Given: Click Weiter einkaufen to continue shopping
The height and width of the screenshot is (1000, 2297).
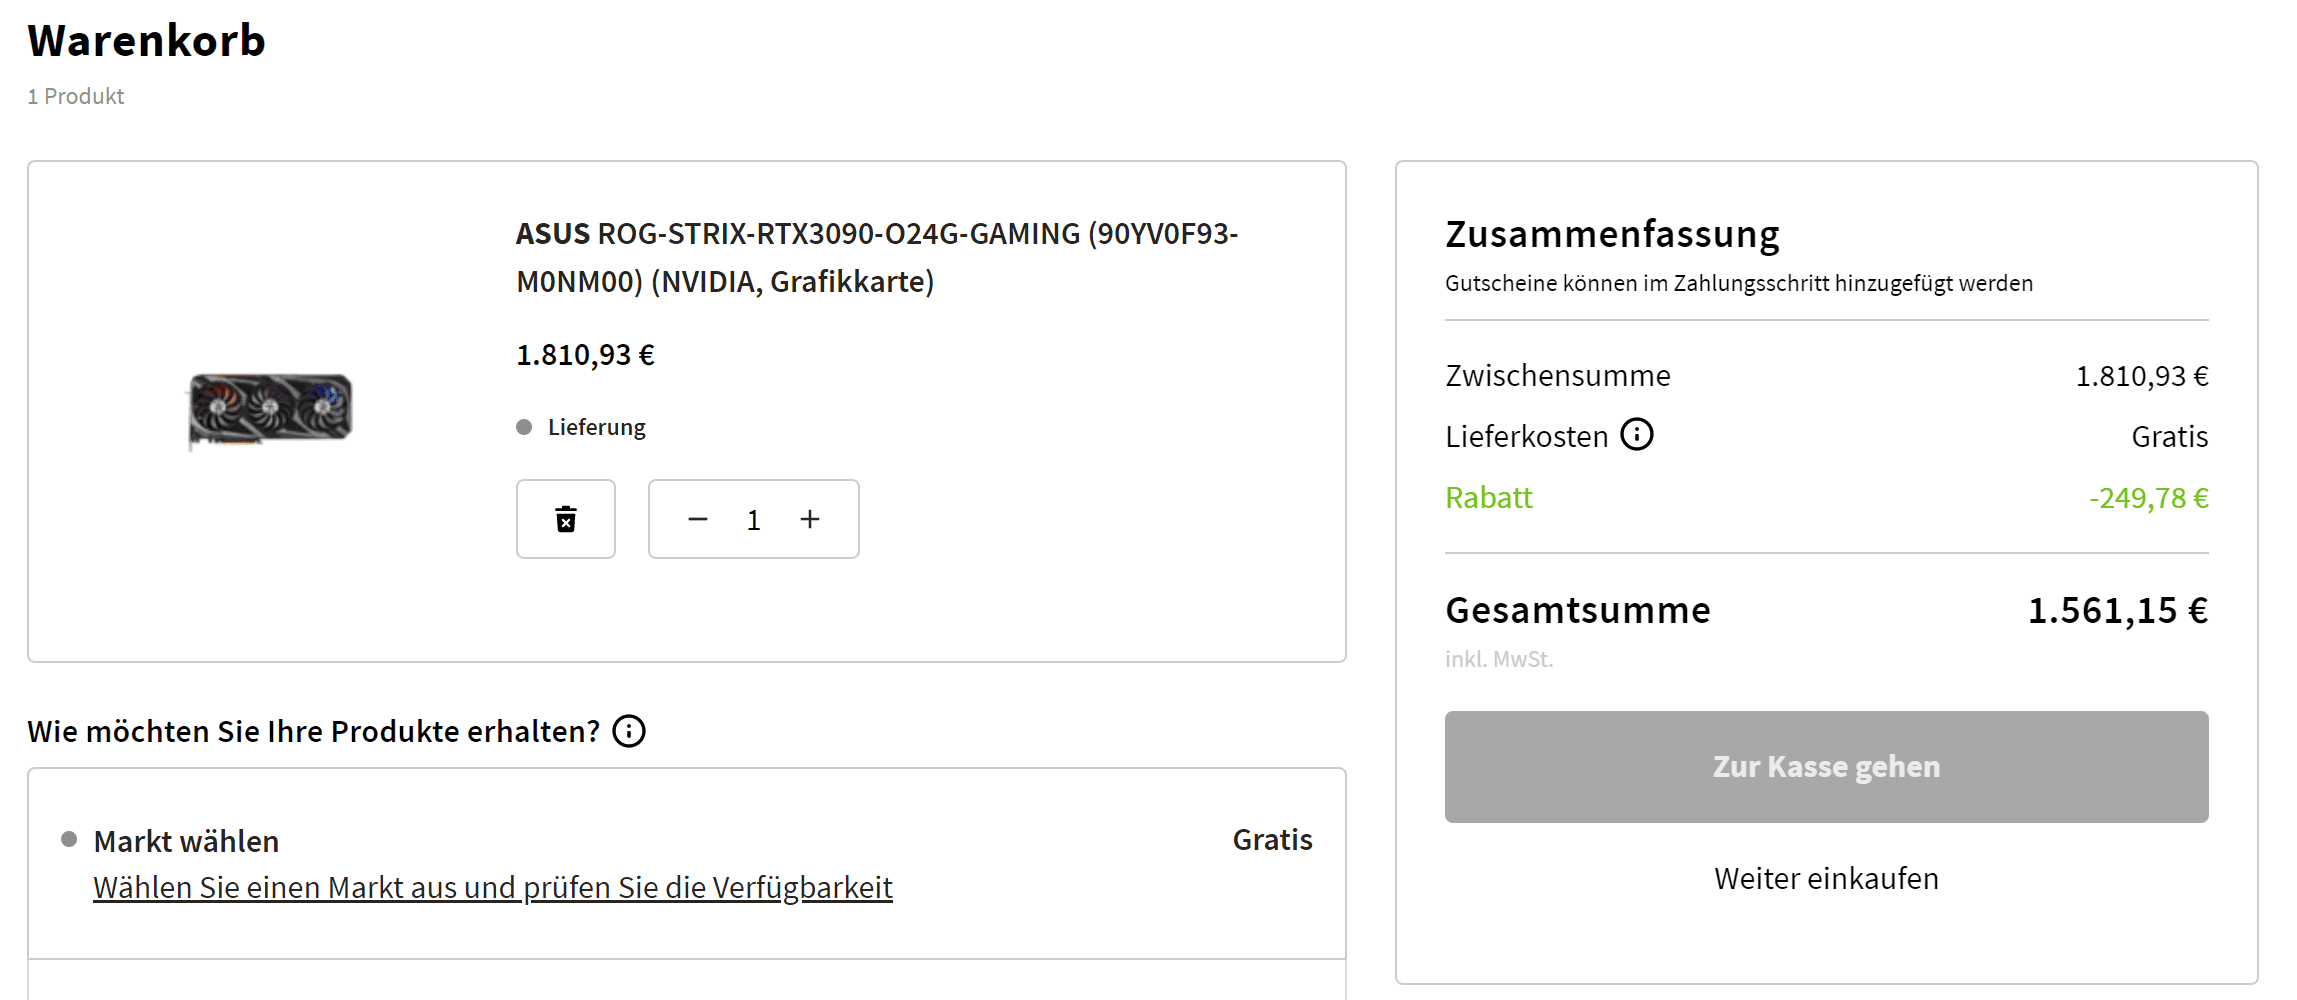Looking at the screenshot, I should pyautogui.click(x=1826, y=878).
